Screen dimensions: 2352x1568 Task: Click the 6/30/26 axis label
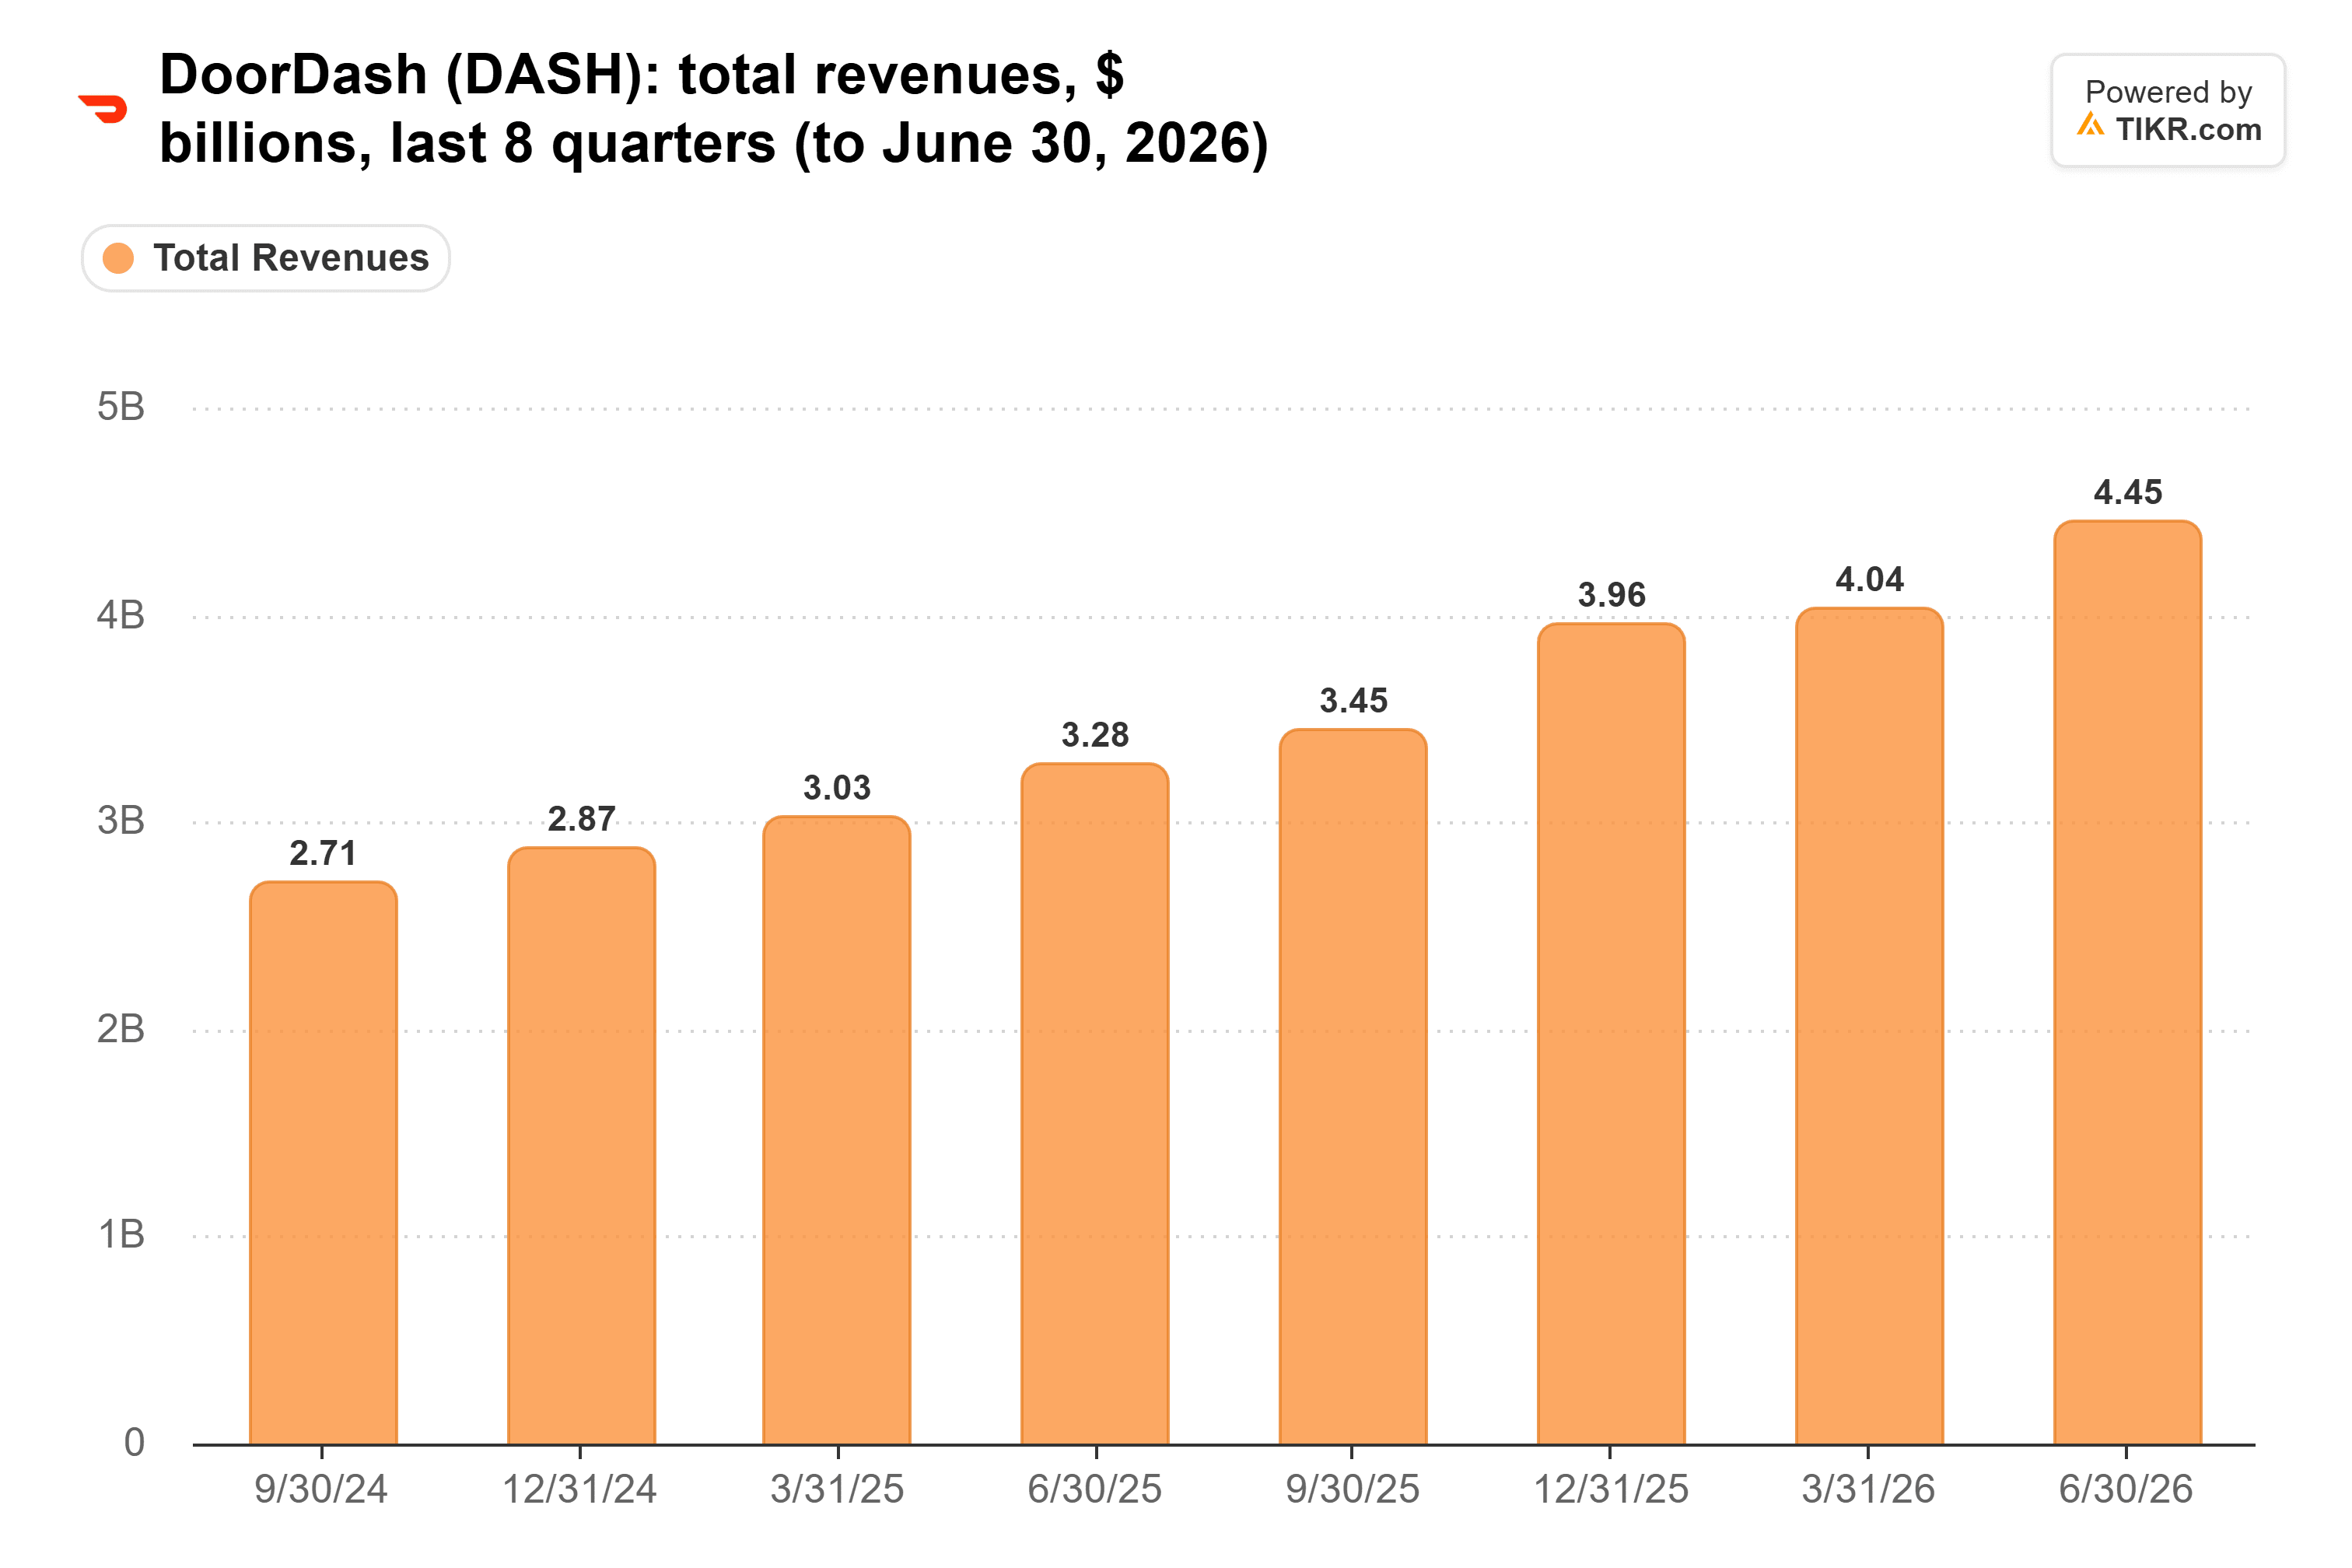point(2126,1489)
